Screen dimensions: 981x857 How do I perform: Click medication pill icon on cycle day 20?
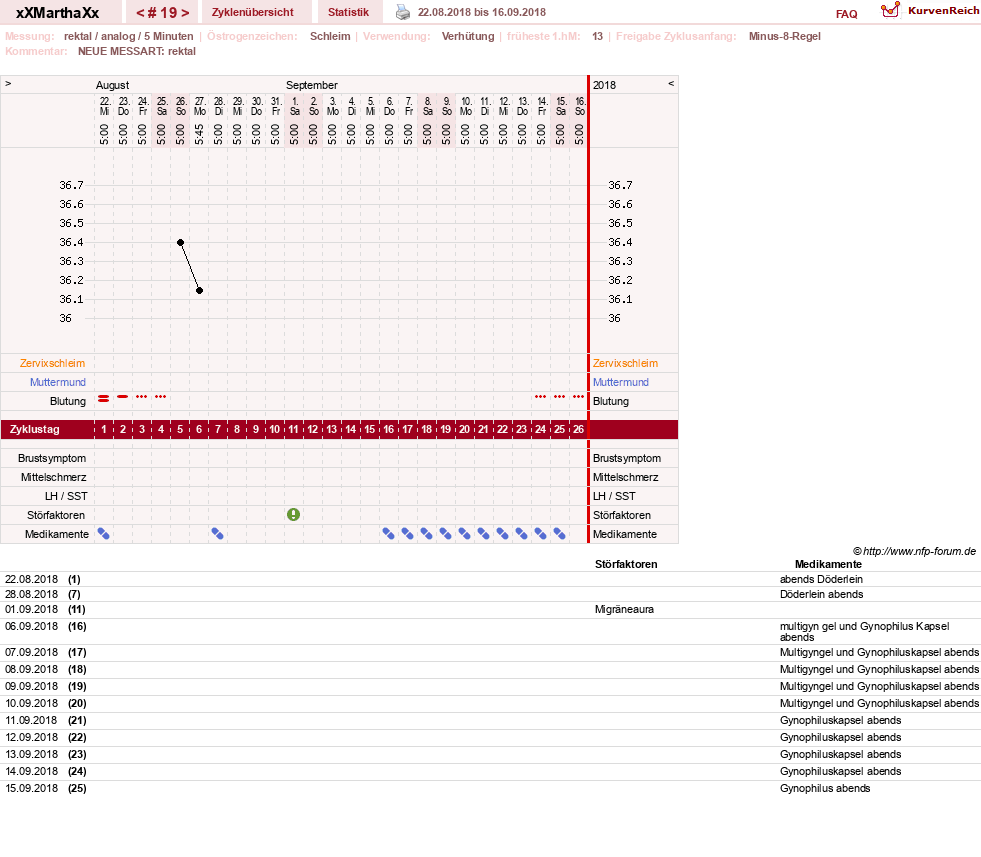coord(464,534)
